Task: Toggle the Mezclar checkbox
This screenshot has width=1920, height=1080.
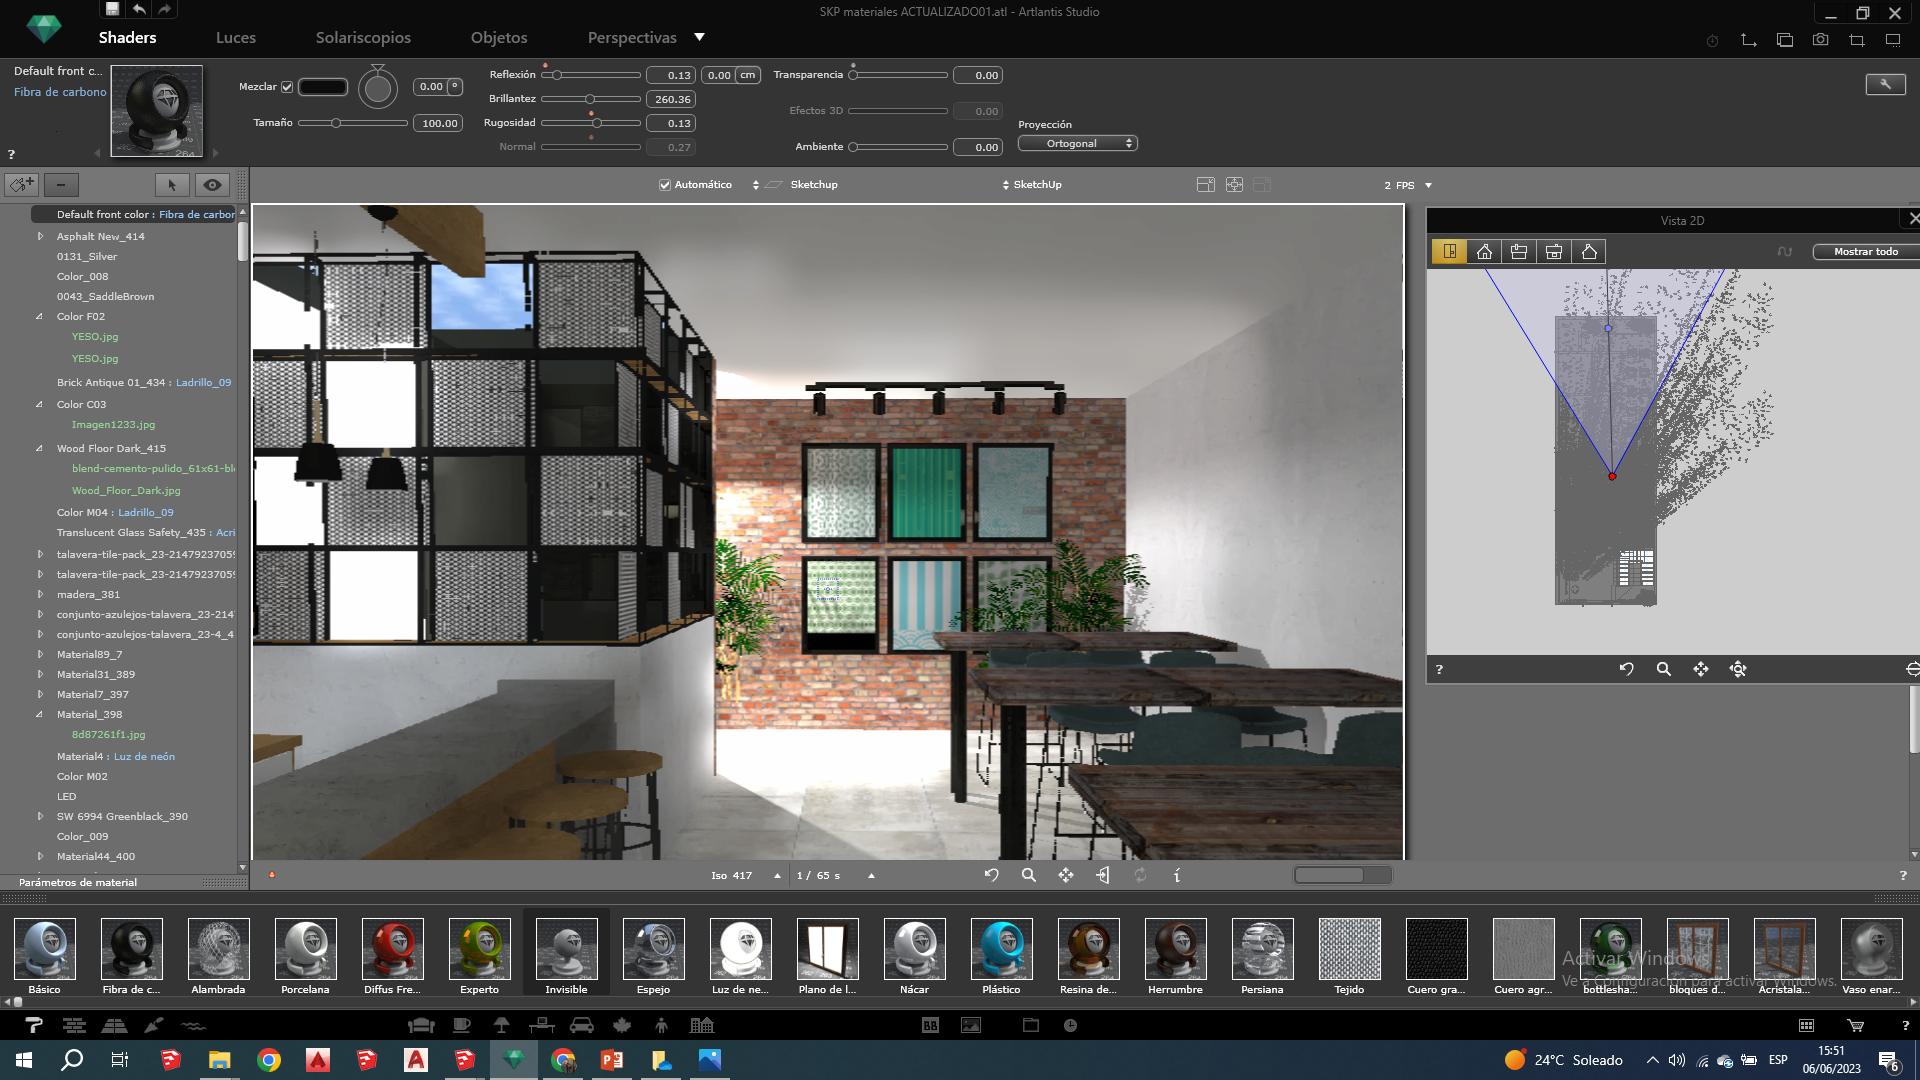Action: [287, 87]
